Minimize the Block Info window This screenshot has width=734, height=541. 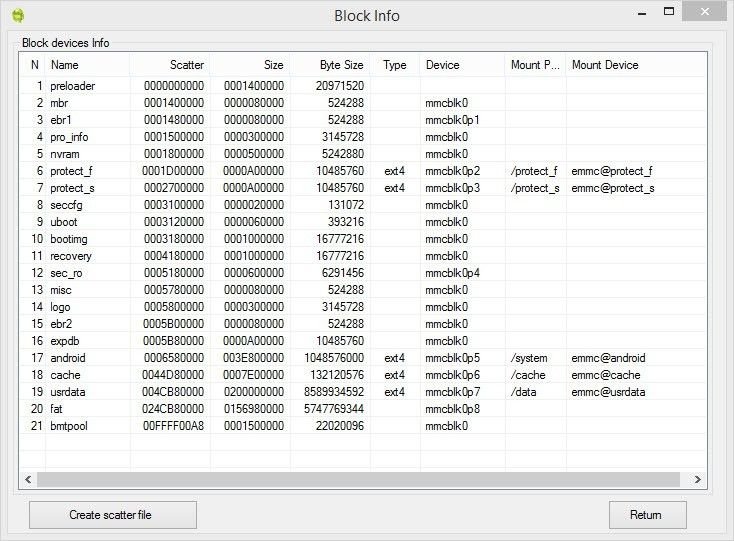coord(642,12)
